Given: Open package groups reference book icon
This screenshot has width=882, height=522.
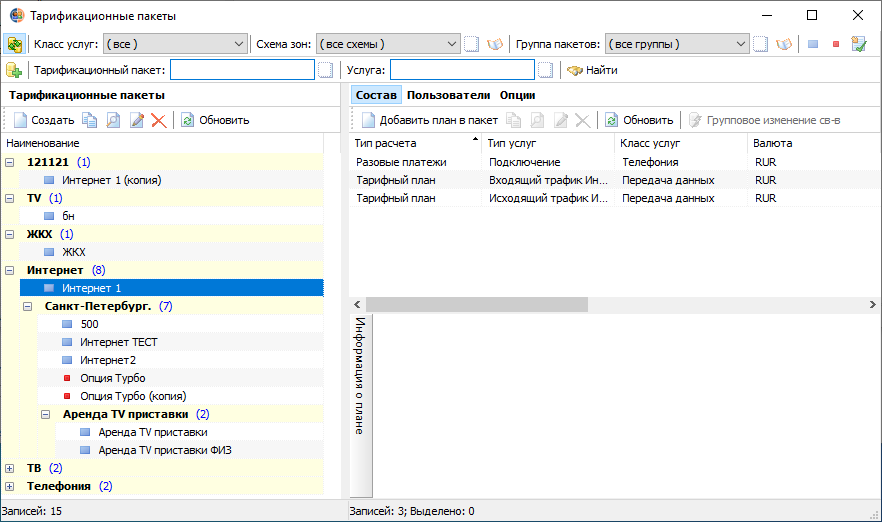Looking at the screenshot, I should tap(784, 44).
